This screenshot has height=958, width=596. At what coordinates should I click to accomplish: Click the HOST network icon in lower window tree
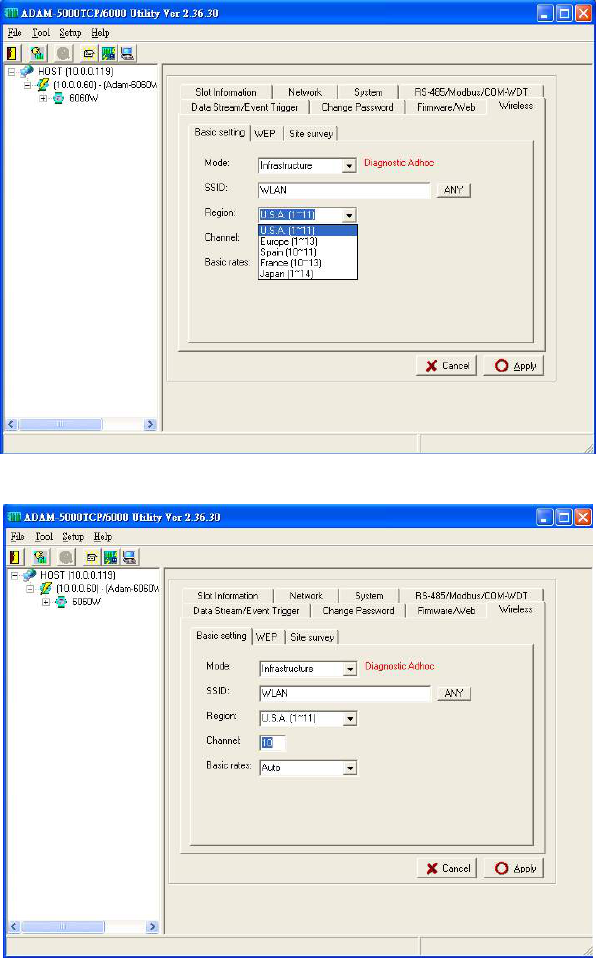pos(30,575)
